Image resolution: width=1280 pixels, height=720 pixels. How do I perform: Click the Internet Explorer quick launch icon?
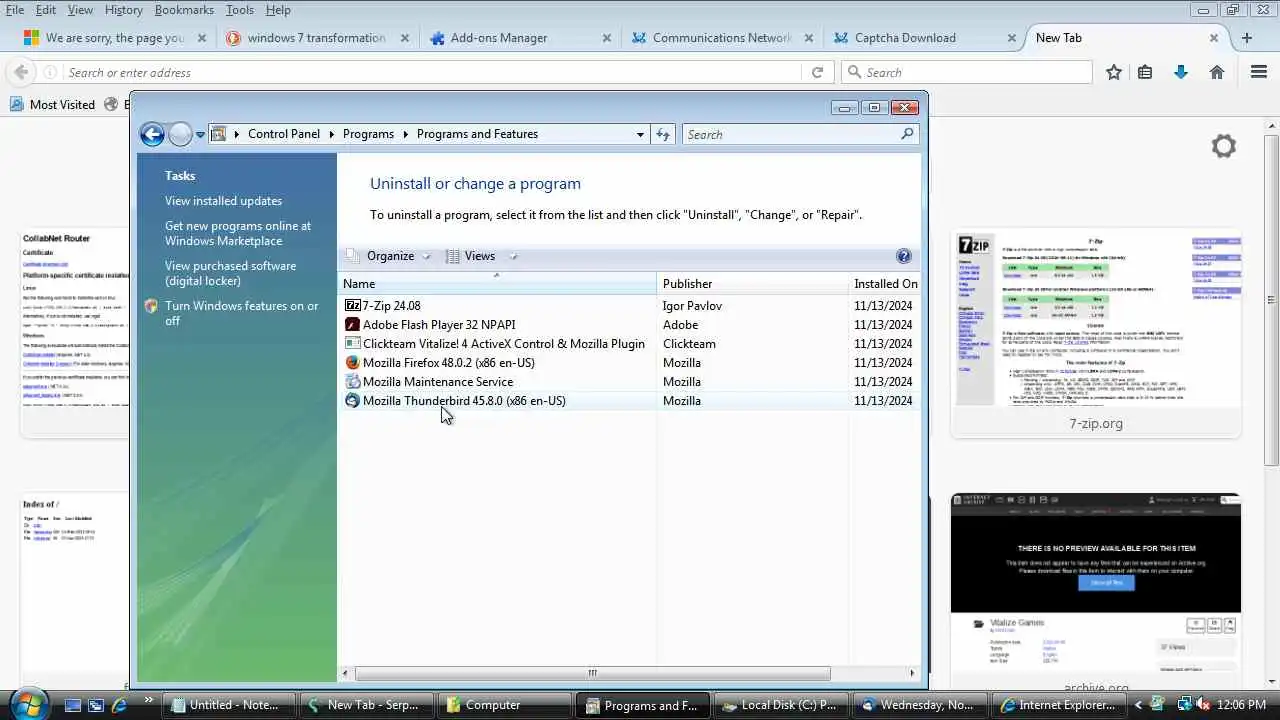pos(120,705)
